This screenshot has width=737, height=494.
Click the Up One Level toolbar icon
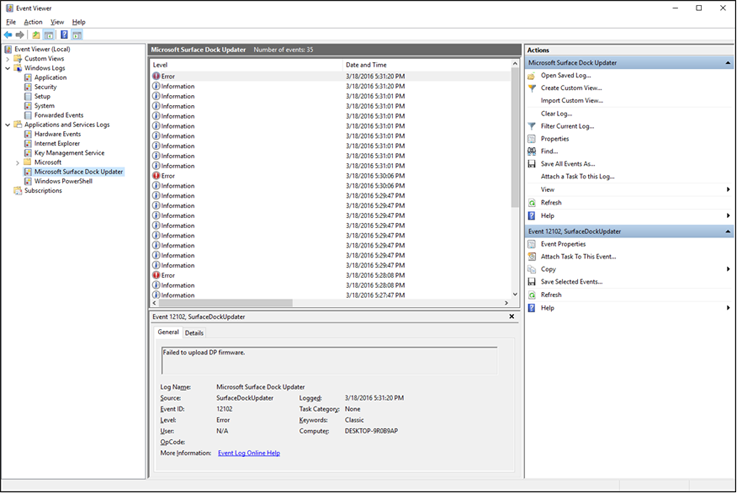[36, 35]
